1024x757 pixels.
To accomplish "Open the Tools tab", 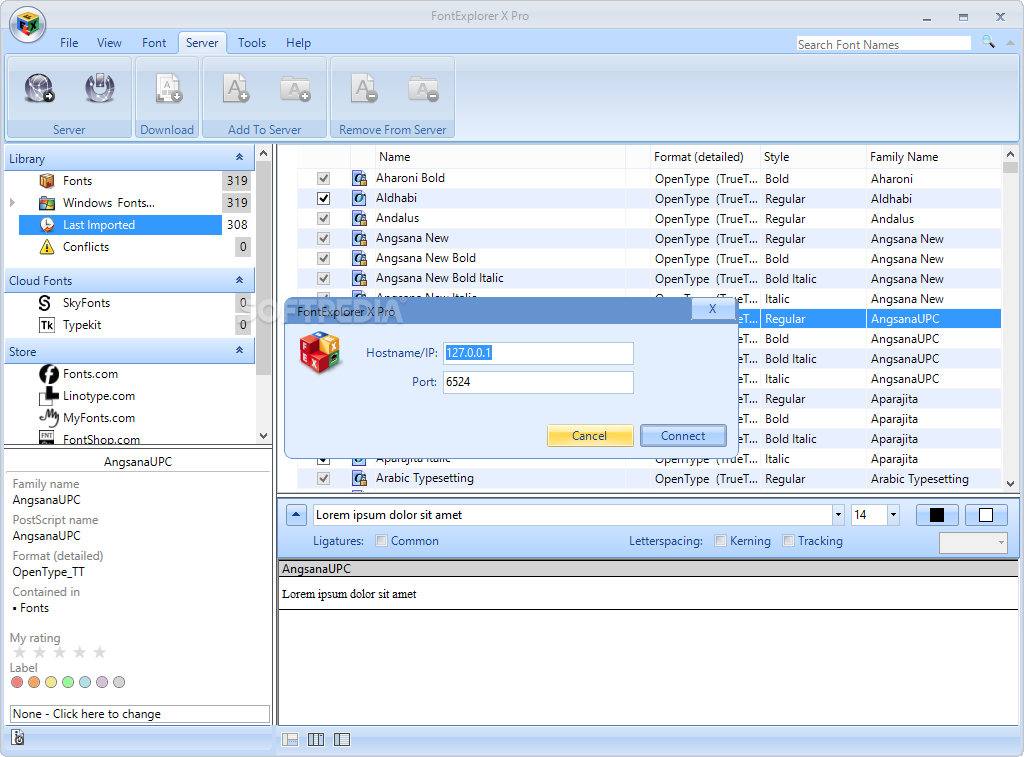I will [x=251, y=43].
